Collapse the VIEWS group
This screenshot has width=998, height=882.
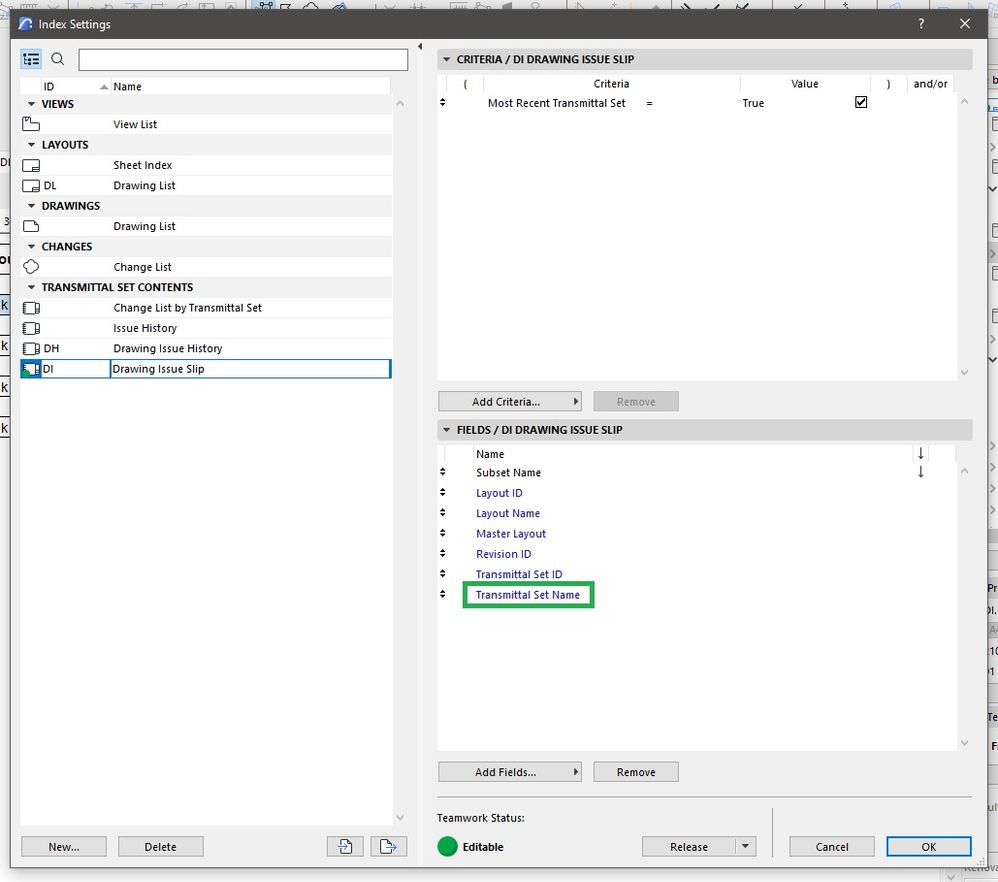pyautogui.click(x=31, y=104)
